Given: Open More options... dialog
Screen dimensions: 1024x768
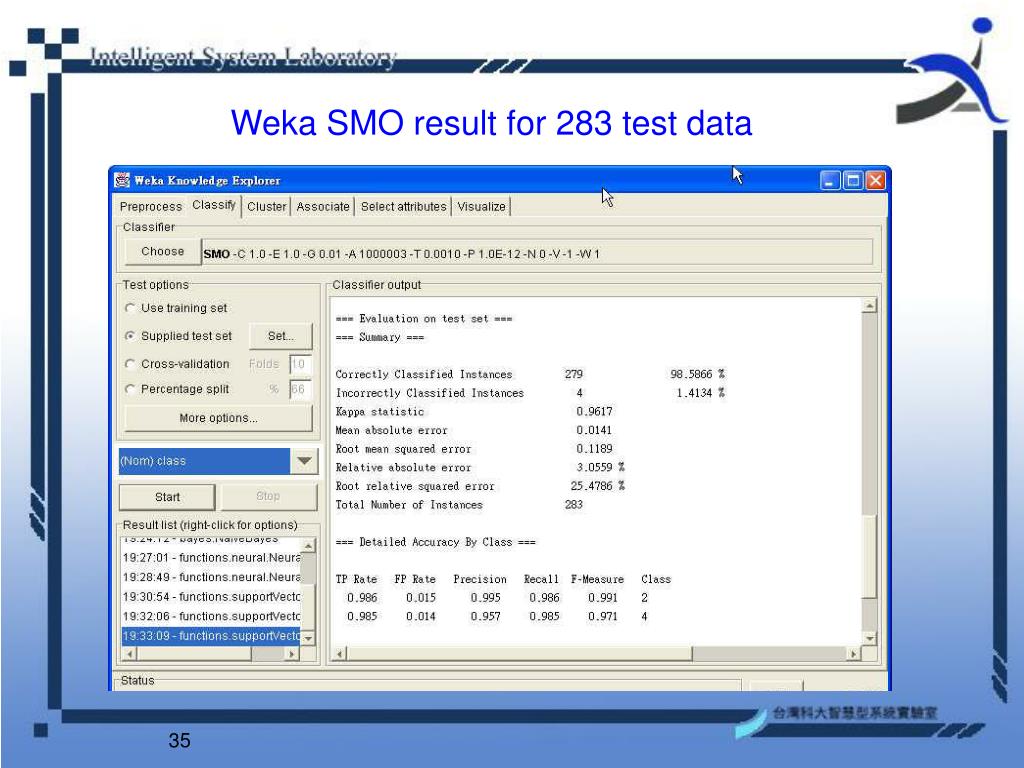Looking at the screenshot, I should click(218, 418).
